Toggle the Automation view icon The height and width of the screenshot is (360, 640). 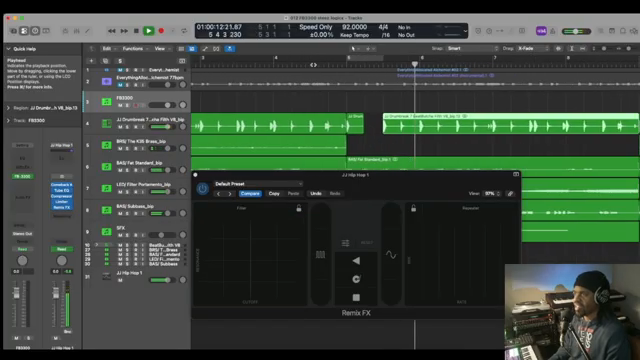(x=205, y=49)
